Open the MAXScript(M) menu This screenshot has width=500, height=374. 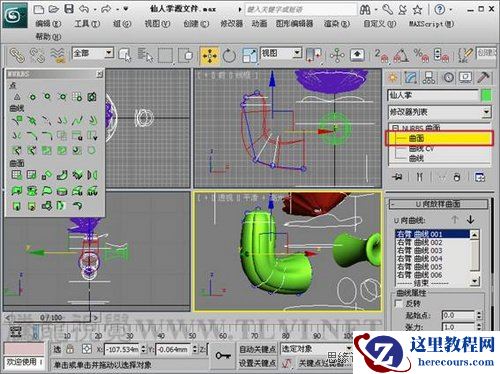(431, 24)
